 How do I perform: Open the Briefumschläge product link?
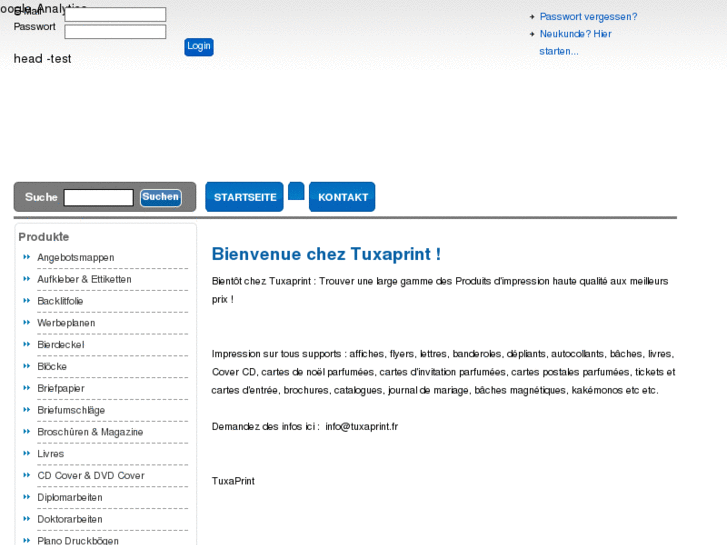[x=71, y=410]
